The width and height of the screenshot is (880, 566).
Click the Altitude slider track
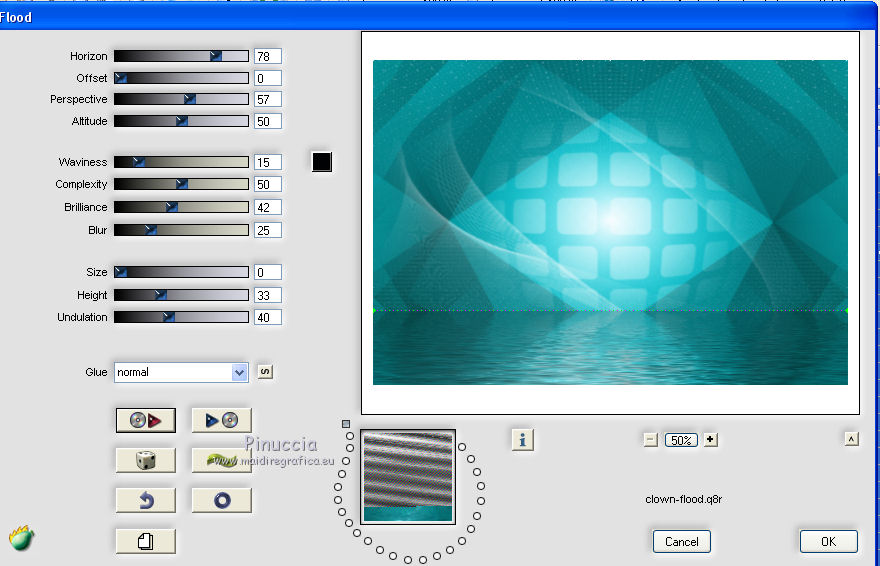click(x=181, y=121)
